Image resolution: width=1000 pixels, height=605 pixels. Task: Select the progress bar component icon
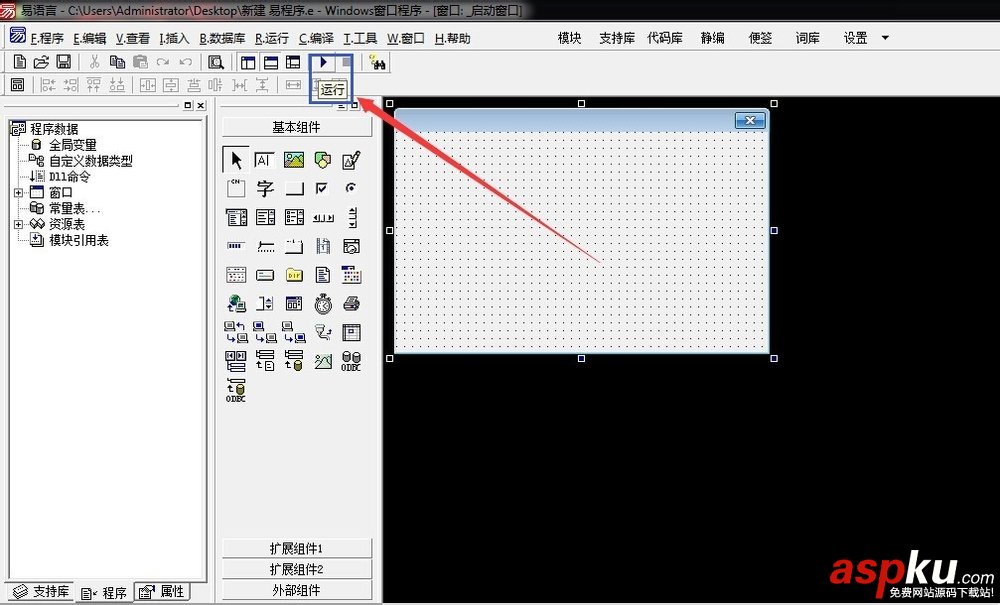(235, 245)
